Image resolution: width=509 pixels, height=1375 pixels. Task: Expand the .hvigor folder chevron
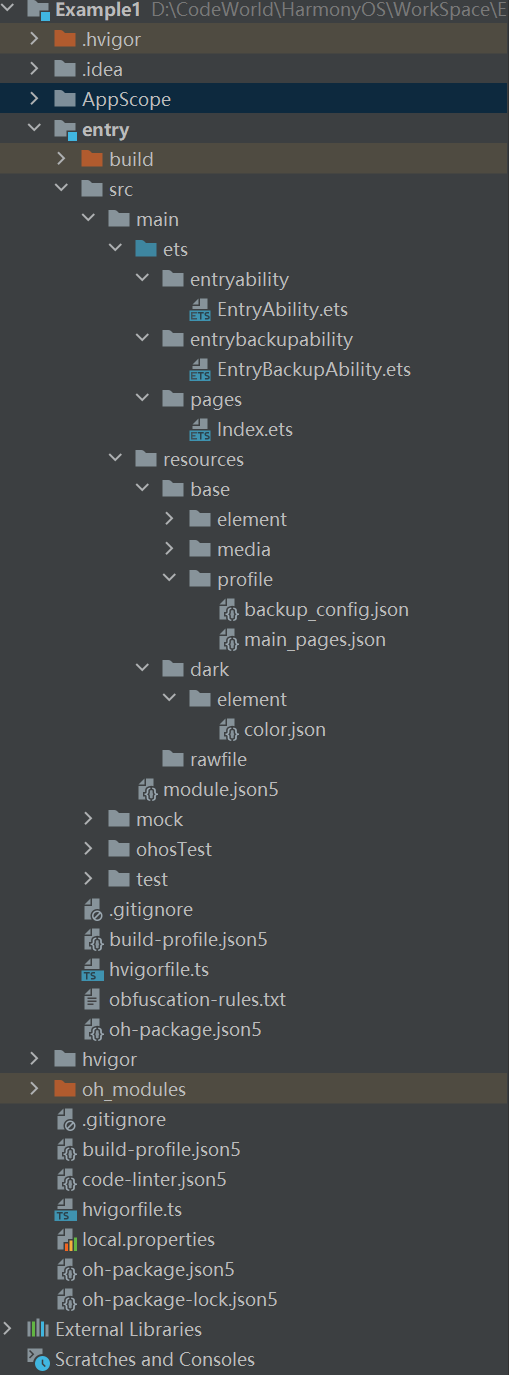35,39
